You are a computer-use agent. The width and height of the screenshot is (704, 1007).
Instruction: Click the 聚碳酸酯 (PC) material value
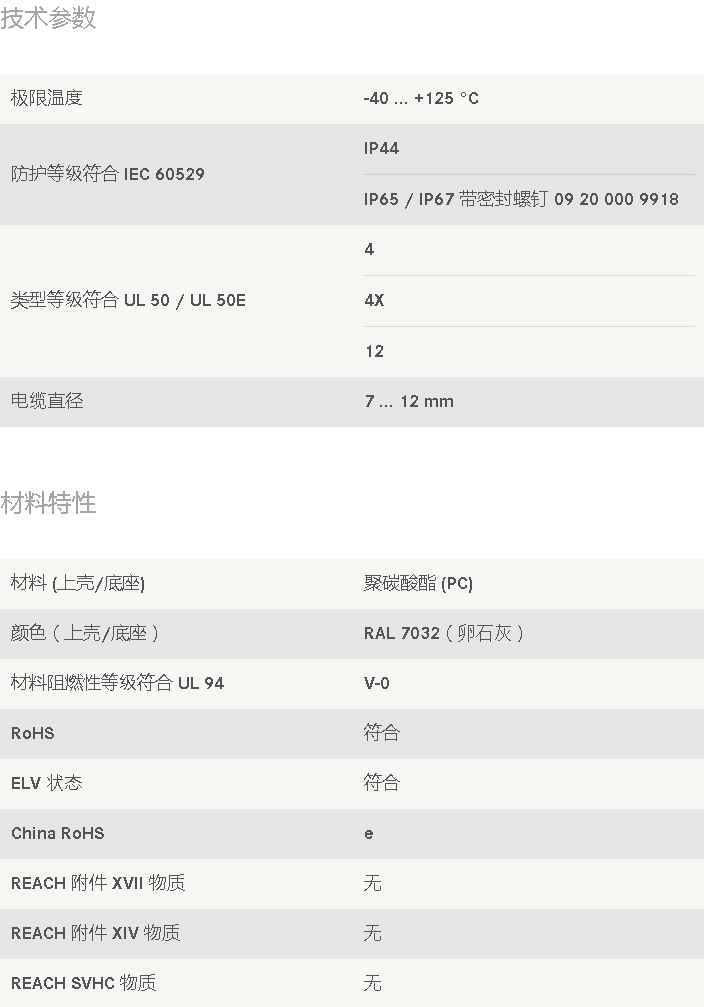pyautogui.click(x=418, y=583)
